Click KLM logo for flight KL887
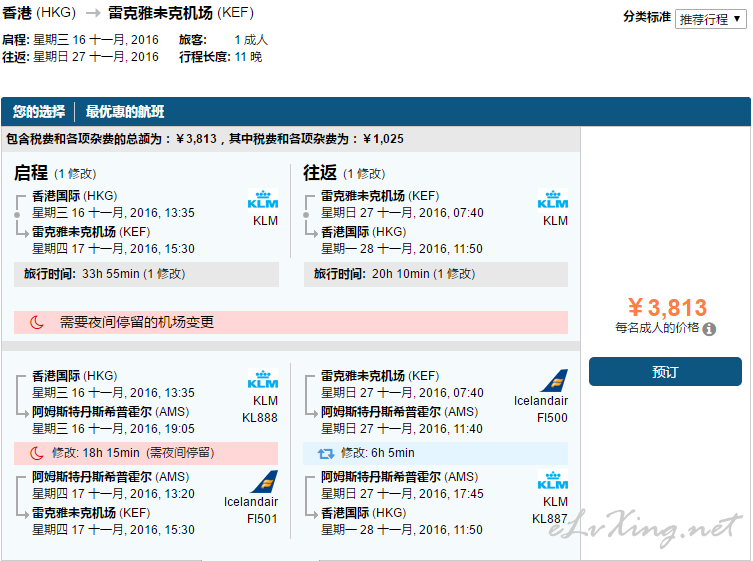This screenshot has width=753, height=561. [x=553, y=480]
